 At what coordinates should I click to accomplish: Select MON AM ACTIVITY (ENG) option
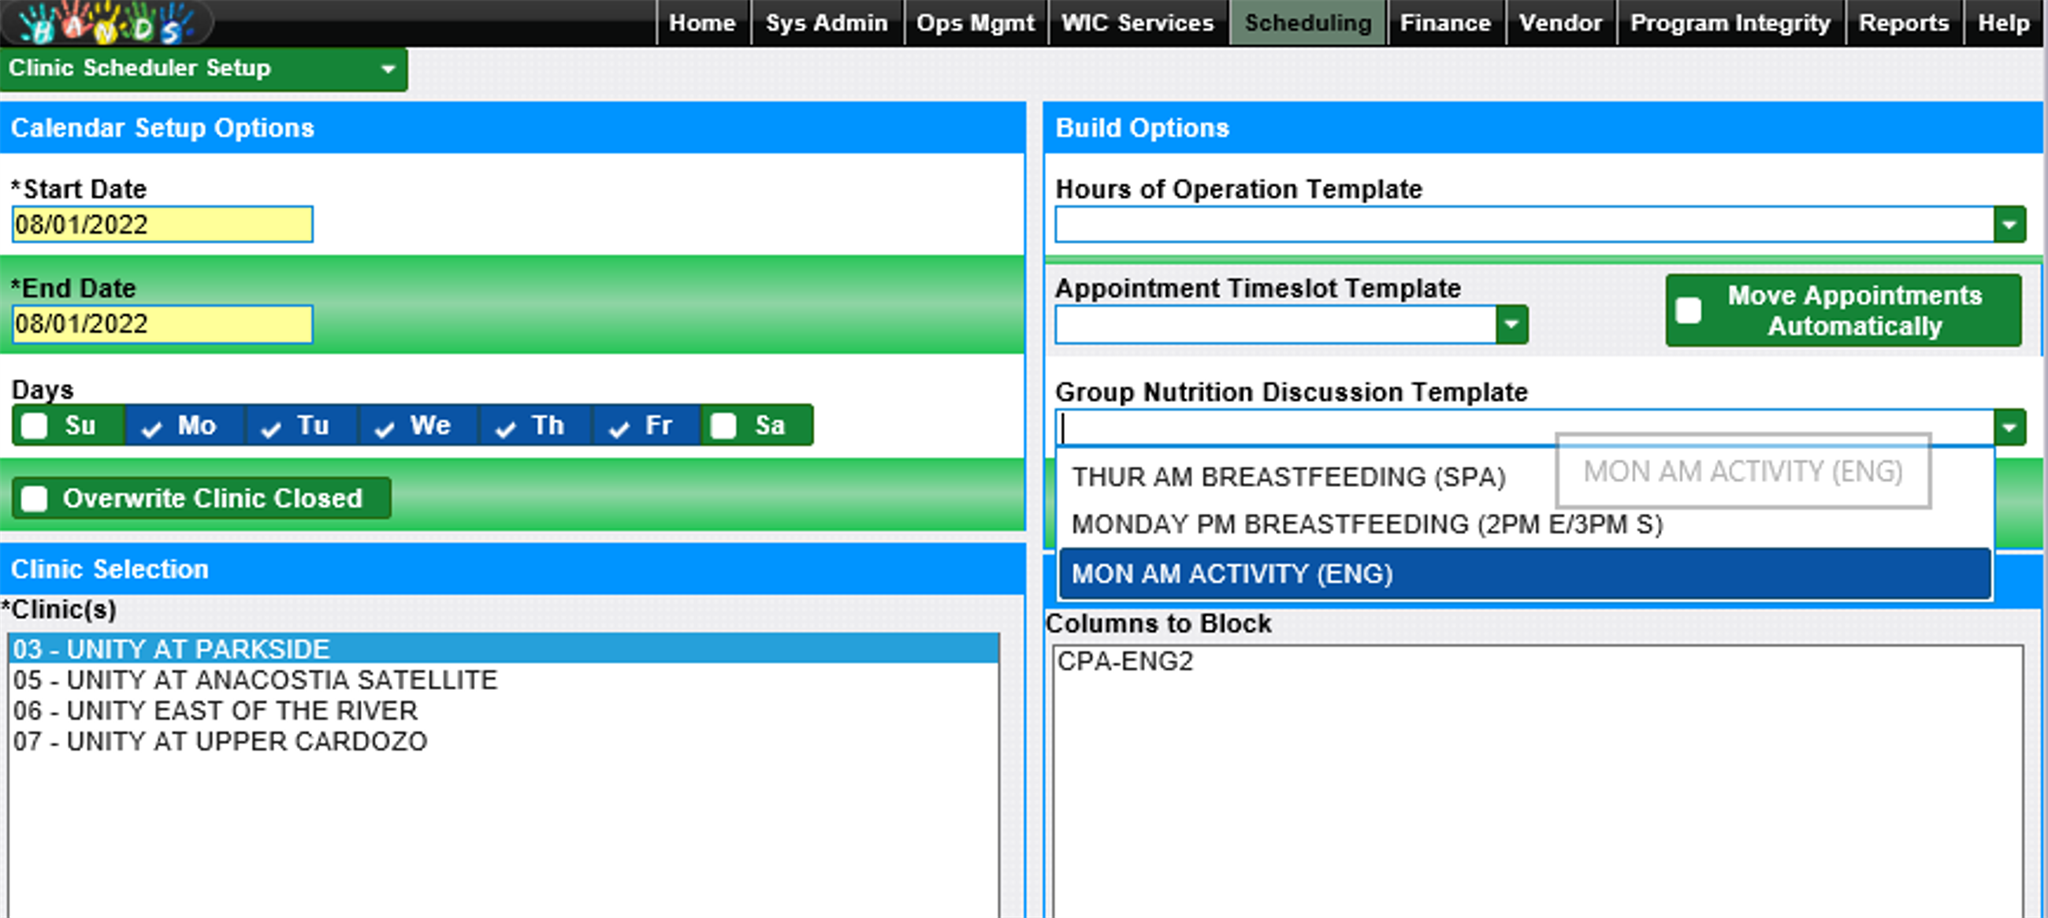pyautogui.click(x=1232, y=574)
